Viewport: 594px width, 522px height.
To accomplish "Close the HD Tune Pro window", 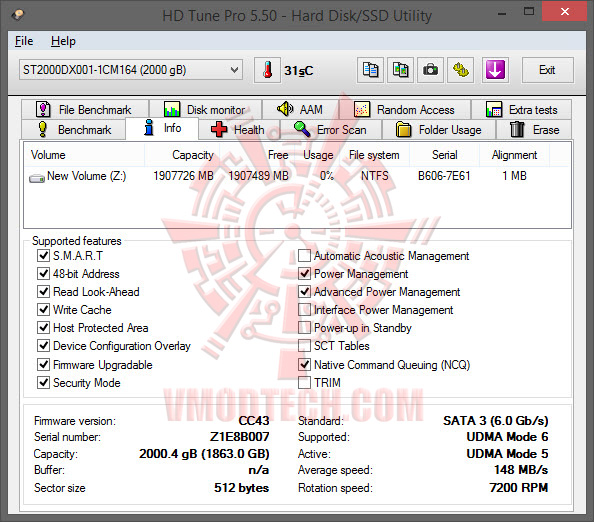I will pos(564,12).
